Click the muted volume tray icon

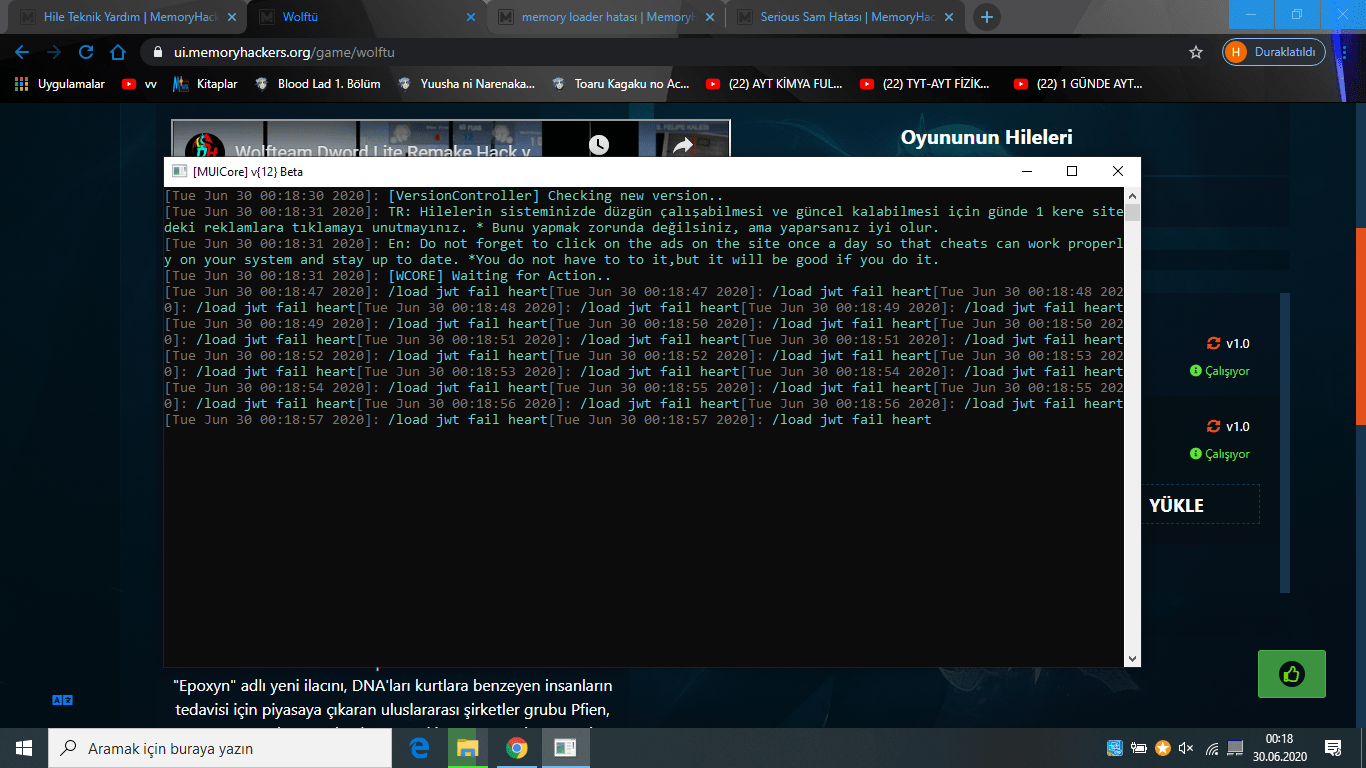coord(1187,748)
